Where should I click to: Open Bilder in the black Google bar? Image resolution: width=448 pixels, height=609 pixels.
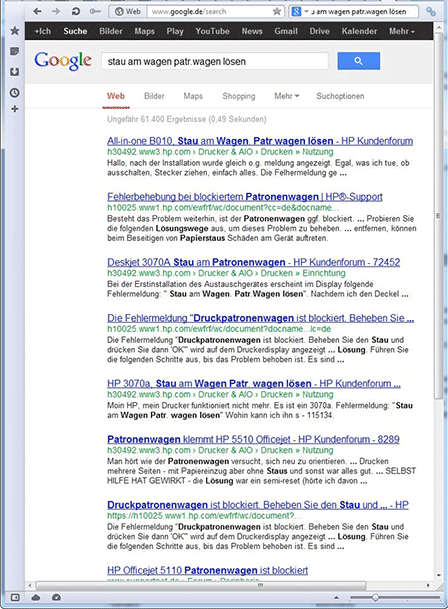point(111,31)
